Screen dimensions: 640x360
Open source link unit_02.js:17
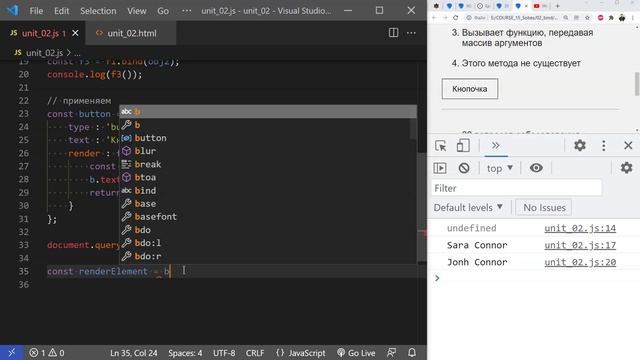(x=580, y=245)
